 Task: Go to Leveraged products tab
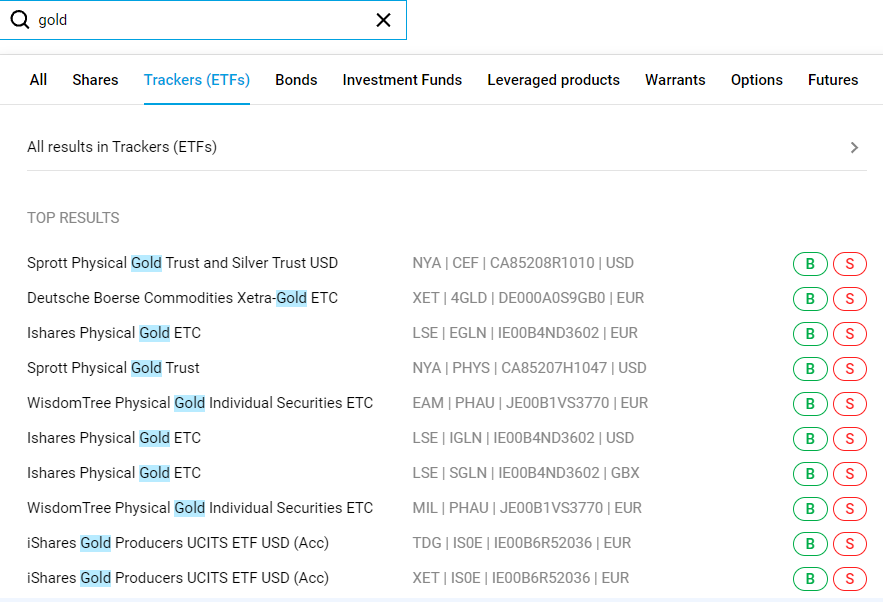click(x=553, y=80)
